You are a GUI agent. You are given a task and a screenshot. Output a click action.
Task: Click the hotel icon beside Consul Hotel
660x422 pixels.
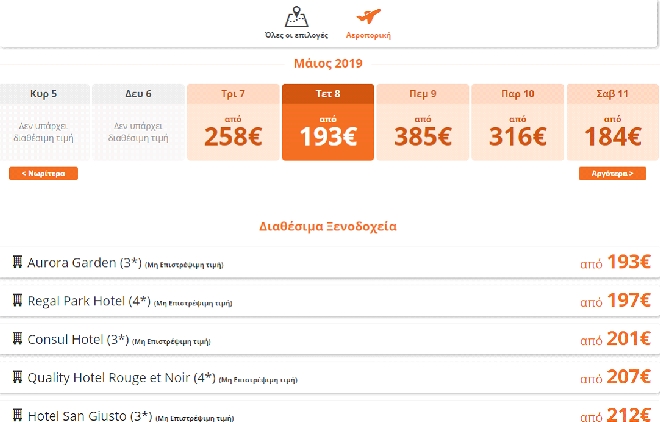[x=17, y=338]
